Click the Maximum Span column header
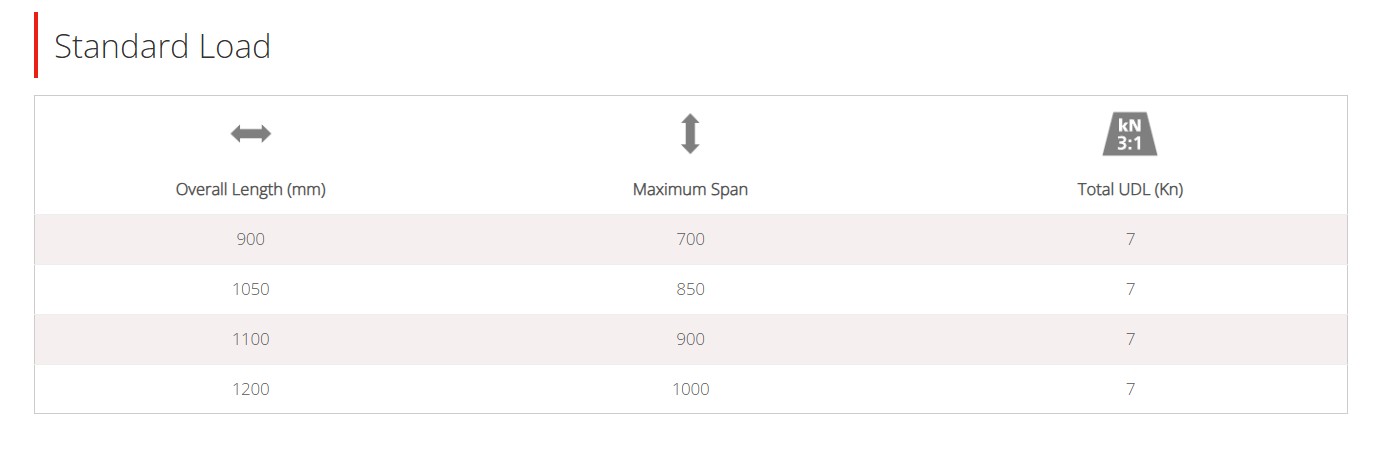This screenshot has height=454, width=1393. [690, 189]
